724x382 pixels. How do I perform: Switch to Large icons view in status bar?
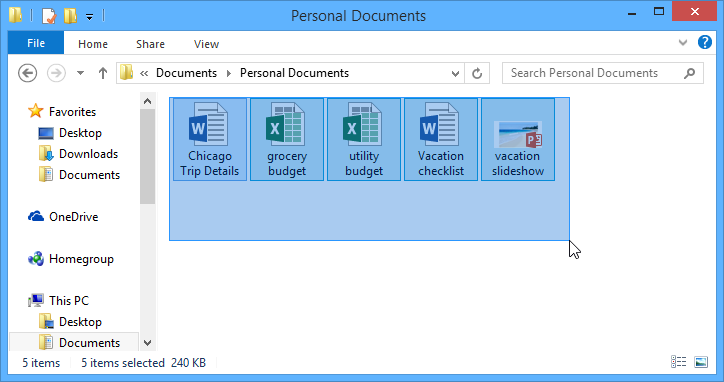pos(701,362)
